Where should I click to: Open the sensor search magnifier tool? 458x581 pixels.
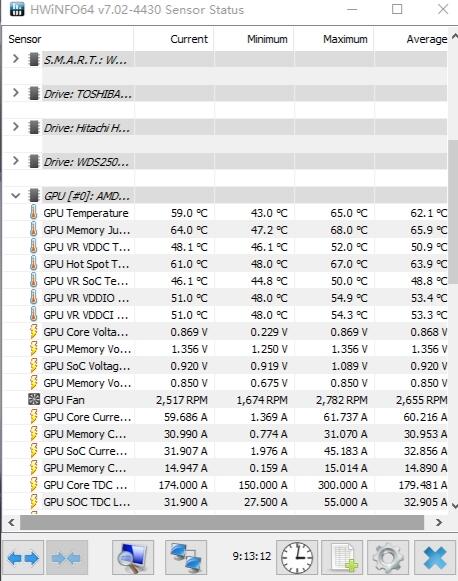133,558
